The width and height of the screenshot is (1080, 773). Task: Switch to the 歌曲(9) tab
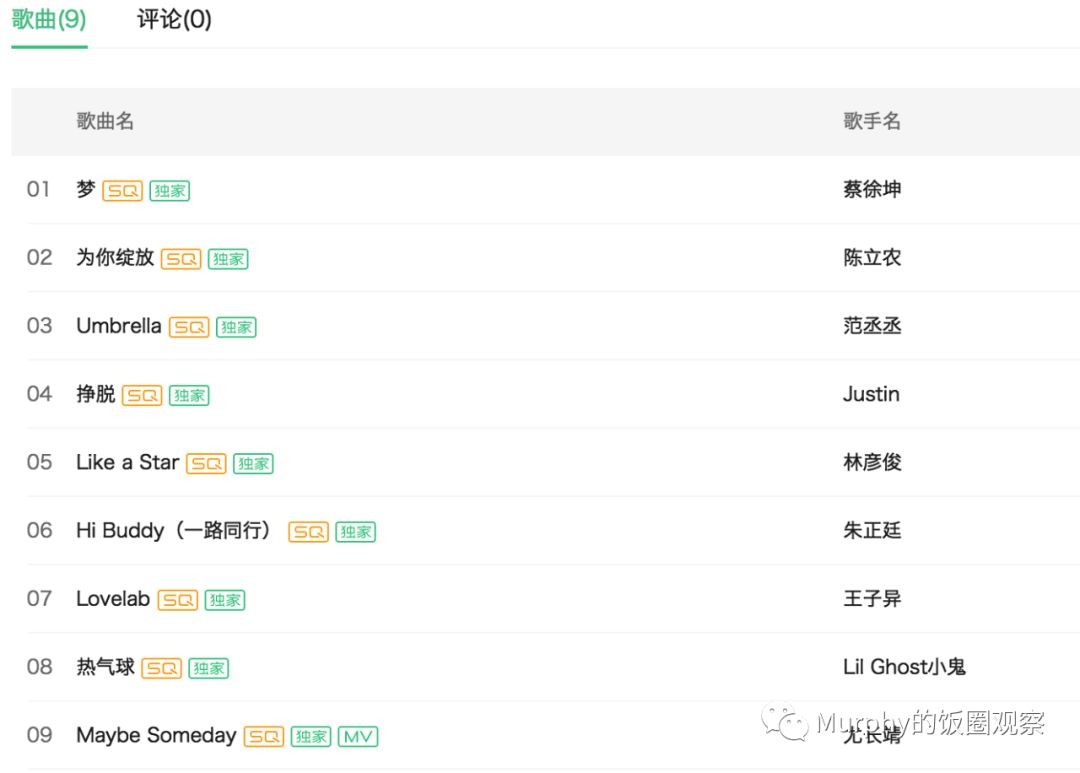click(x=49, y=20)
